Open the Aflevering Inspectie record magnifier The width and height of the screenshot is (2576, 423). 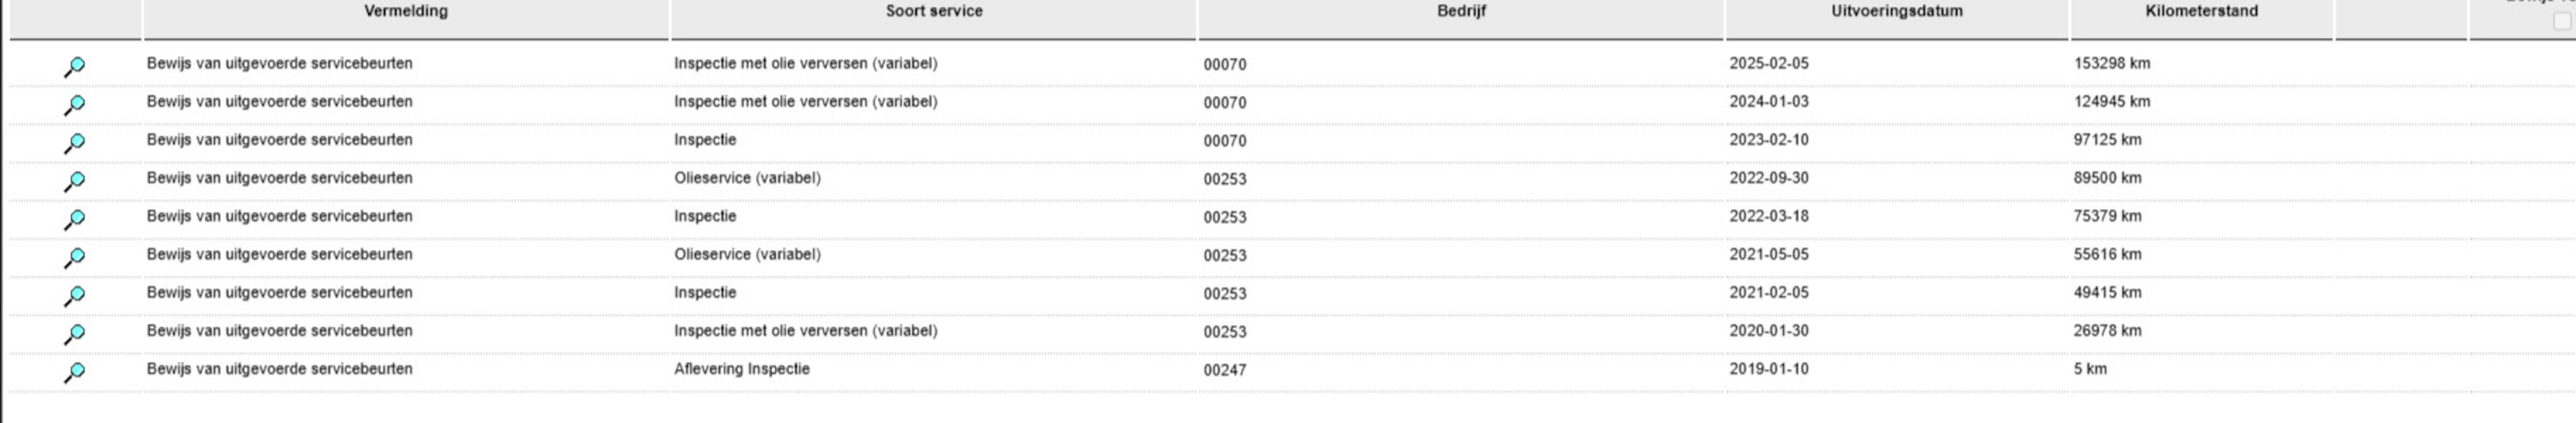(x=74, y=372)
